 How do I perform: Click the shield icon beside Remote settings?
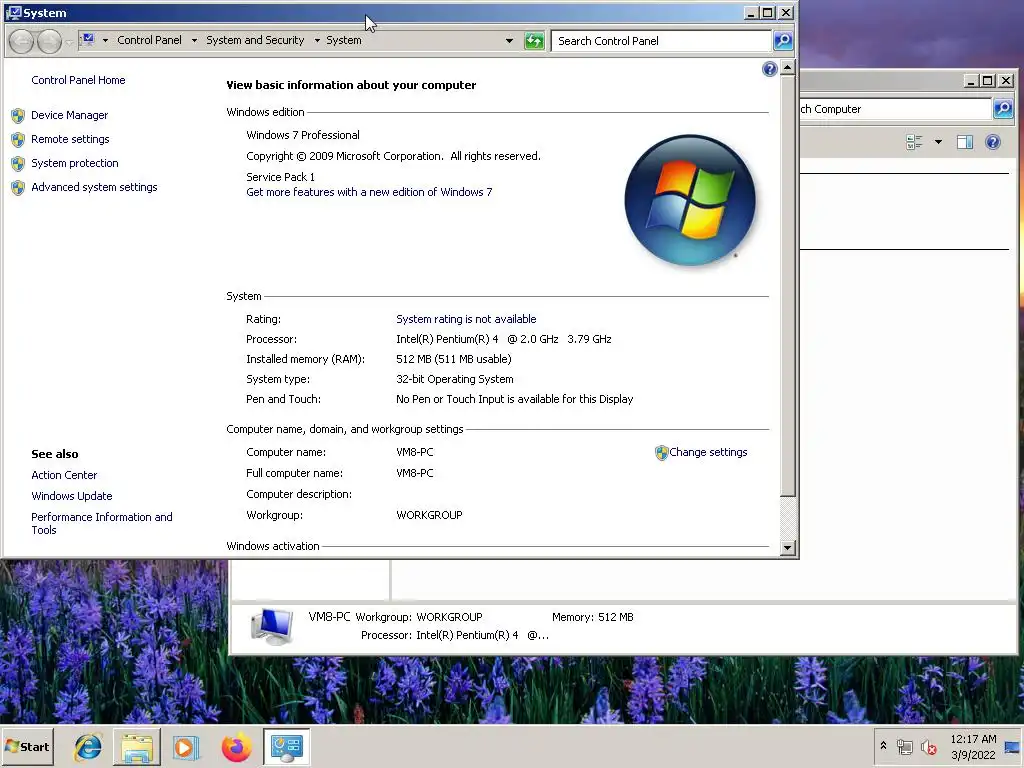tap(18, 140)
